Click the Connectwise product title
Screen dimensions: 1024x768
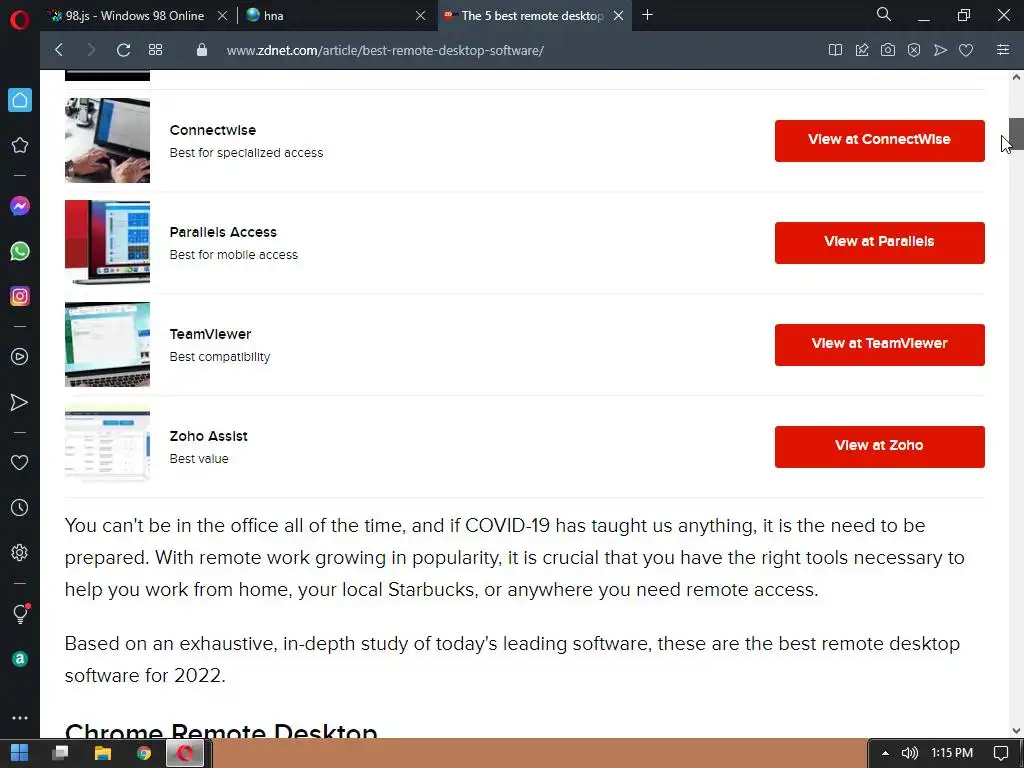pos(212,130)
